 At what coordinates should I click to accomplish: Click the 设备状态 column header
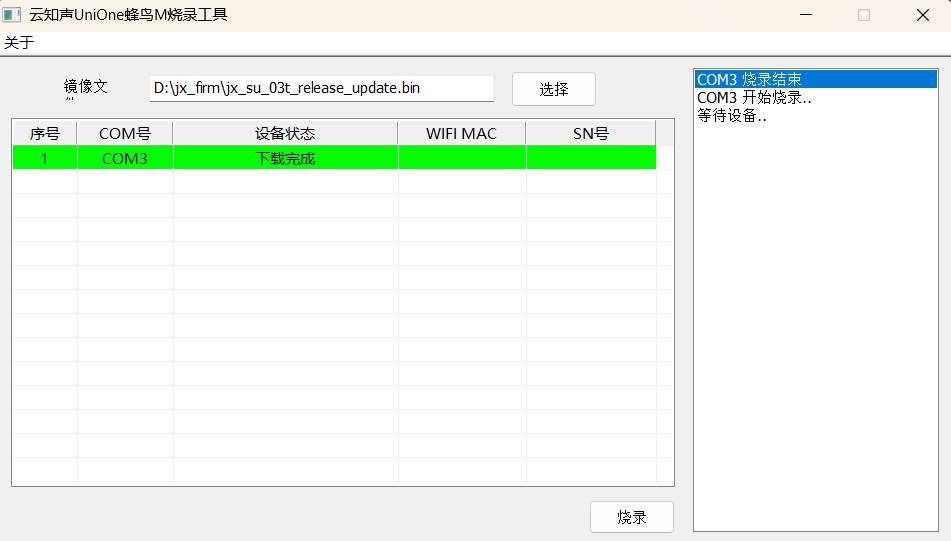(x=286, y=133)
